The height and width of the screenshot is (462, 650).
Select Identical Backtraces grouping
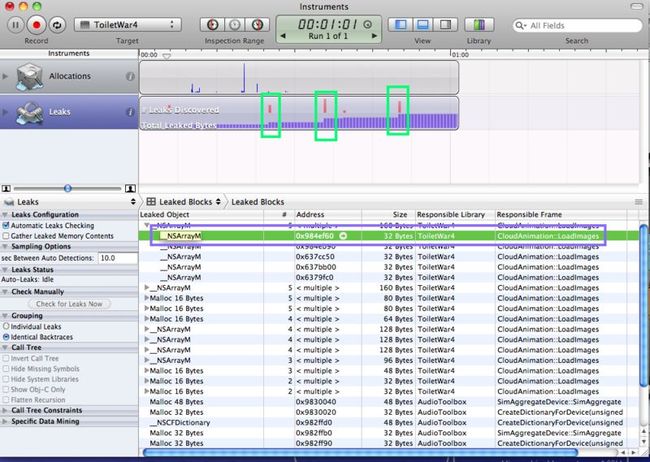(6, 337)
